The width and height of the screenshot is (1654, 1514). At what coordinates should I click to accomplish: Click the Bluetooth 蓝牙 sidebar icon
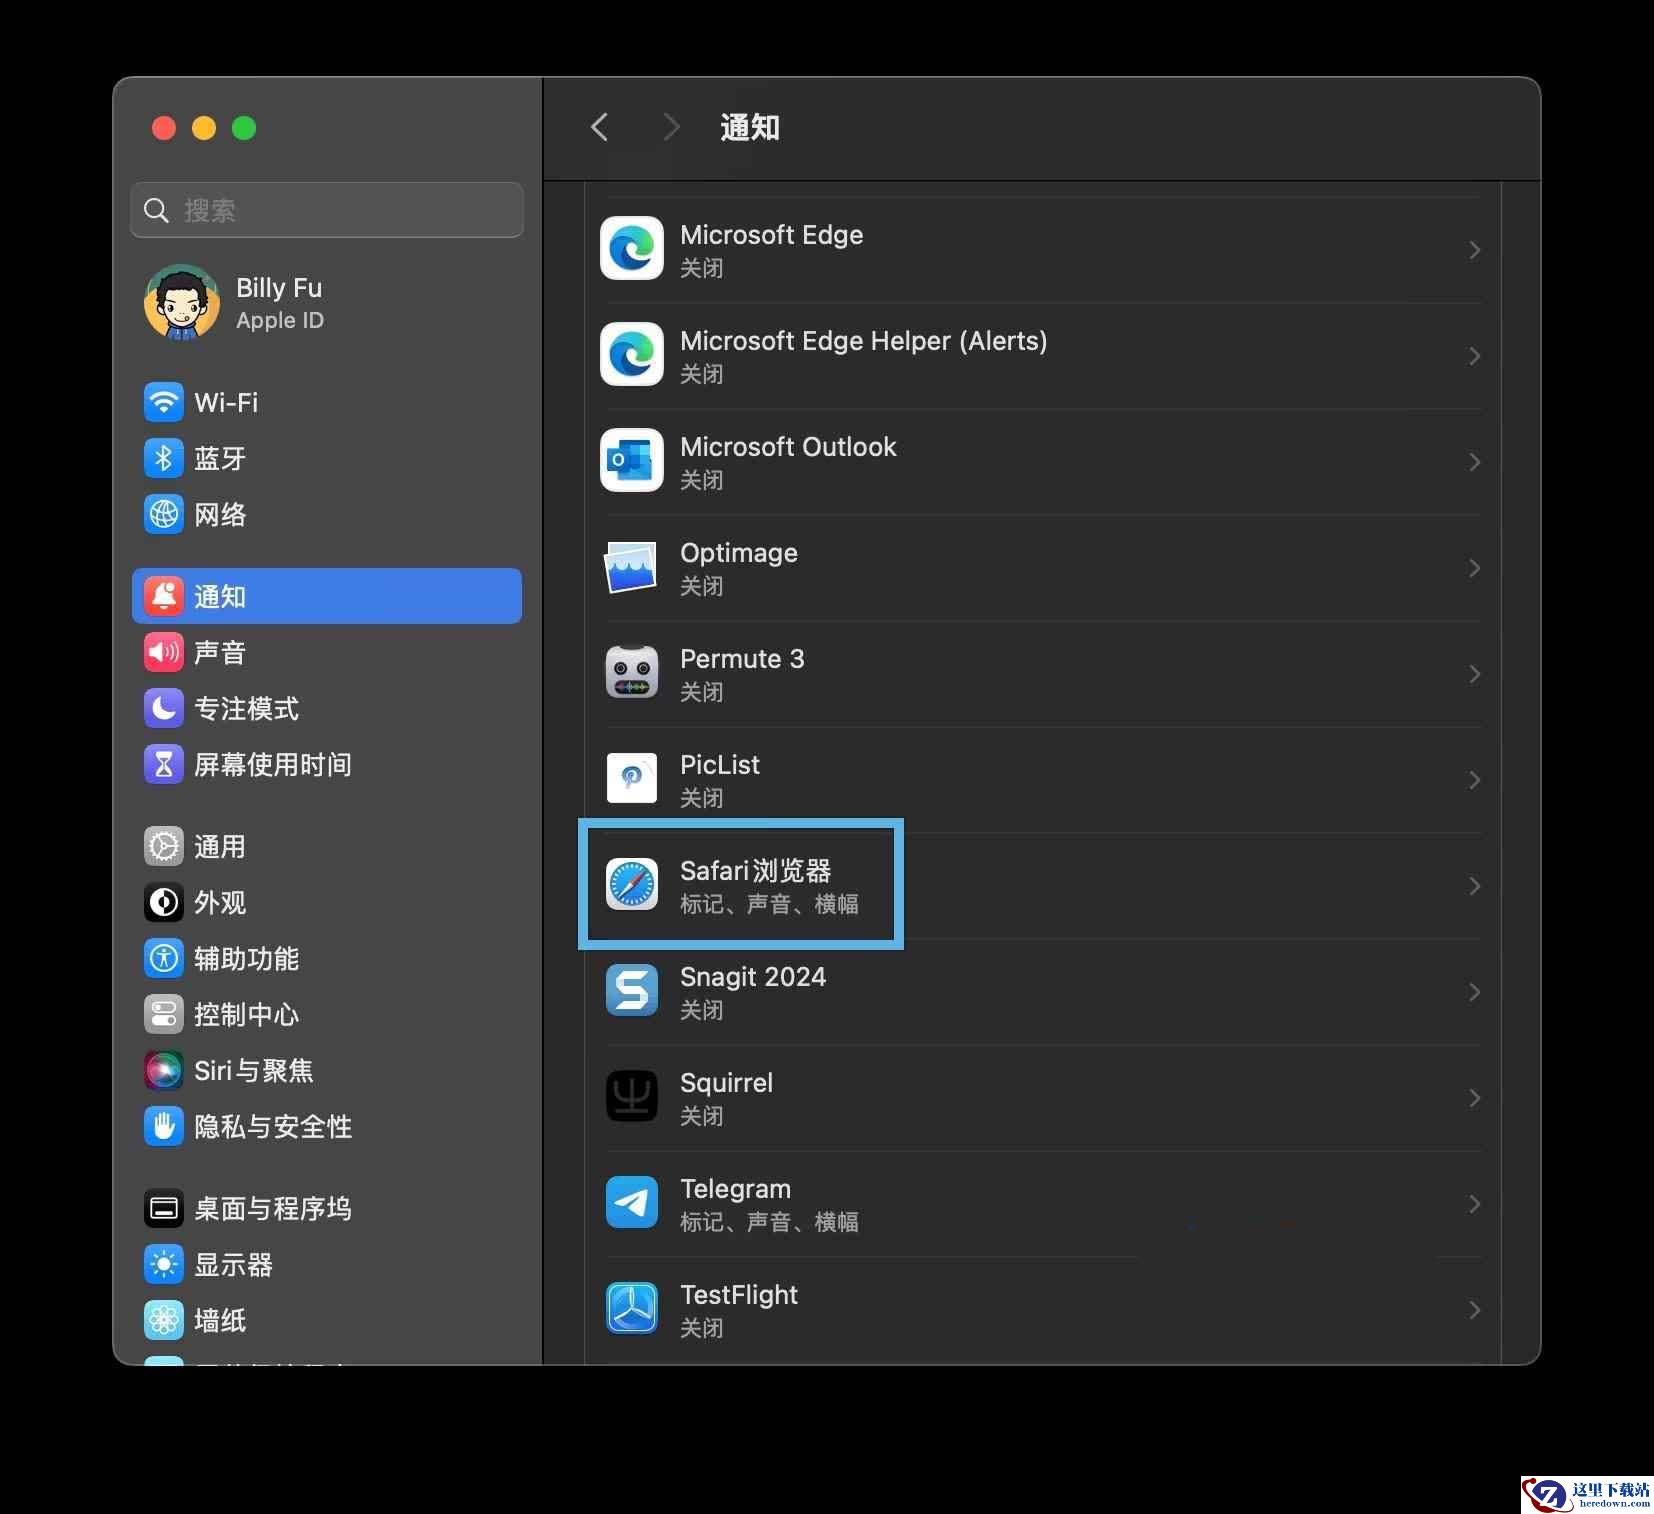coord(164,459)
